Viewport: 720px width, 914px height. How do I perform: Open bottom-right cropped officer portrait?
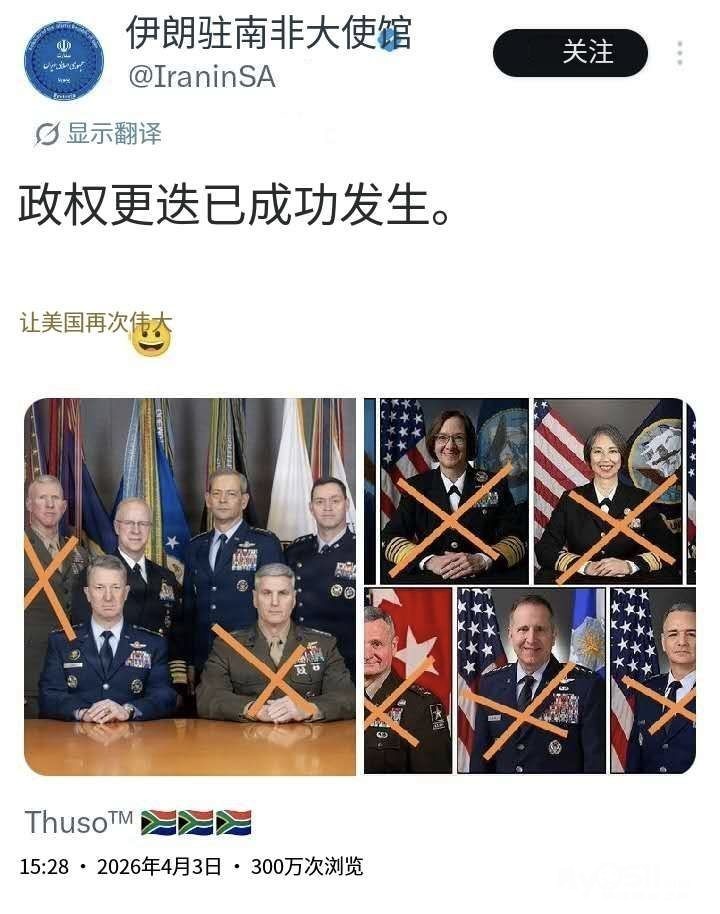pos(653,680)
